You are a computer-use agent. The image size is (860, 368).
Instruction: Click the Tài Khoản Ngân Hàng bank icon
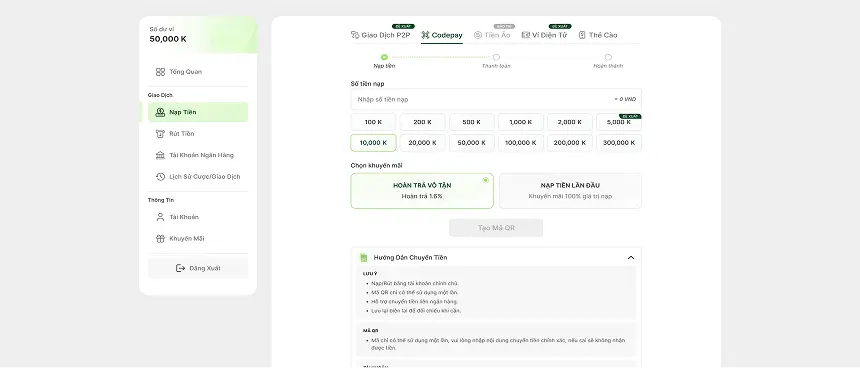pyautogui.click(x=160, y=155)
